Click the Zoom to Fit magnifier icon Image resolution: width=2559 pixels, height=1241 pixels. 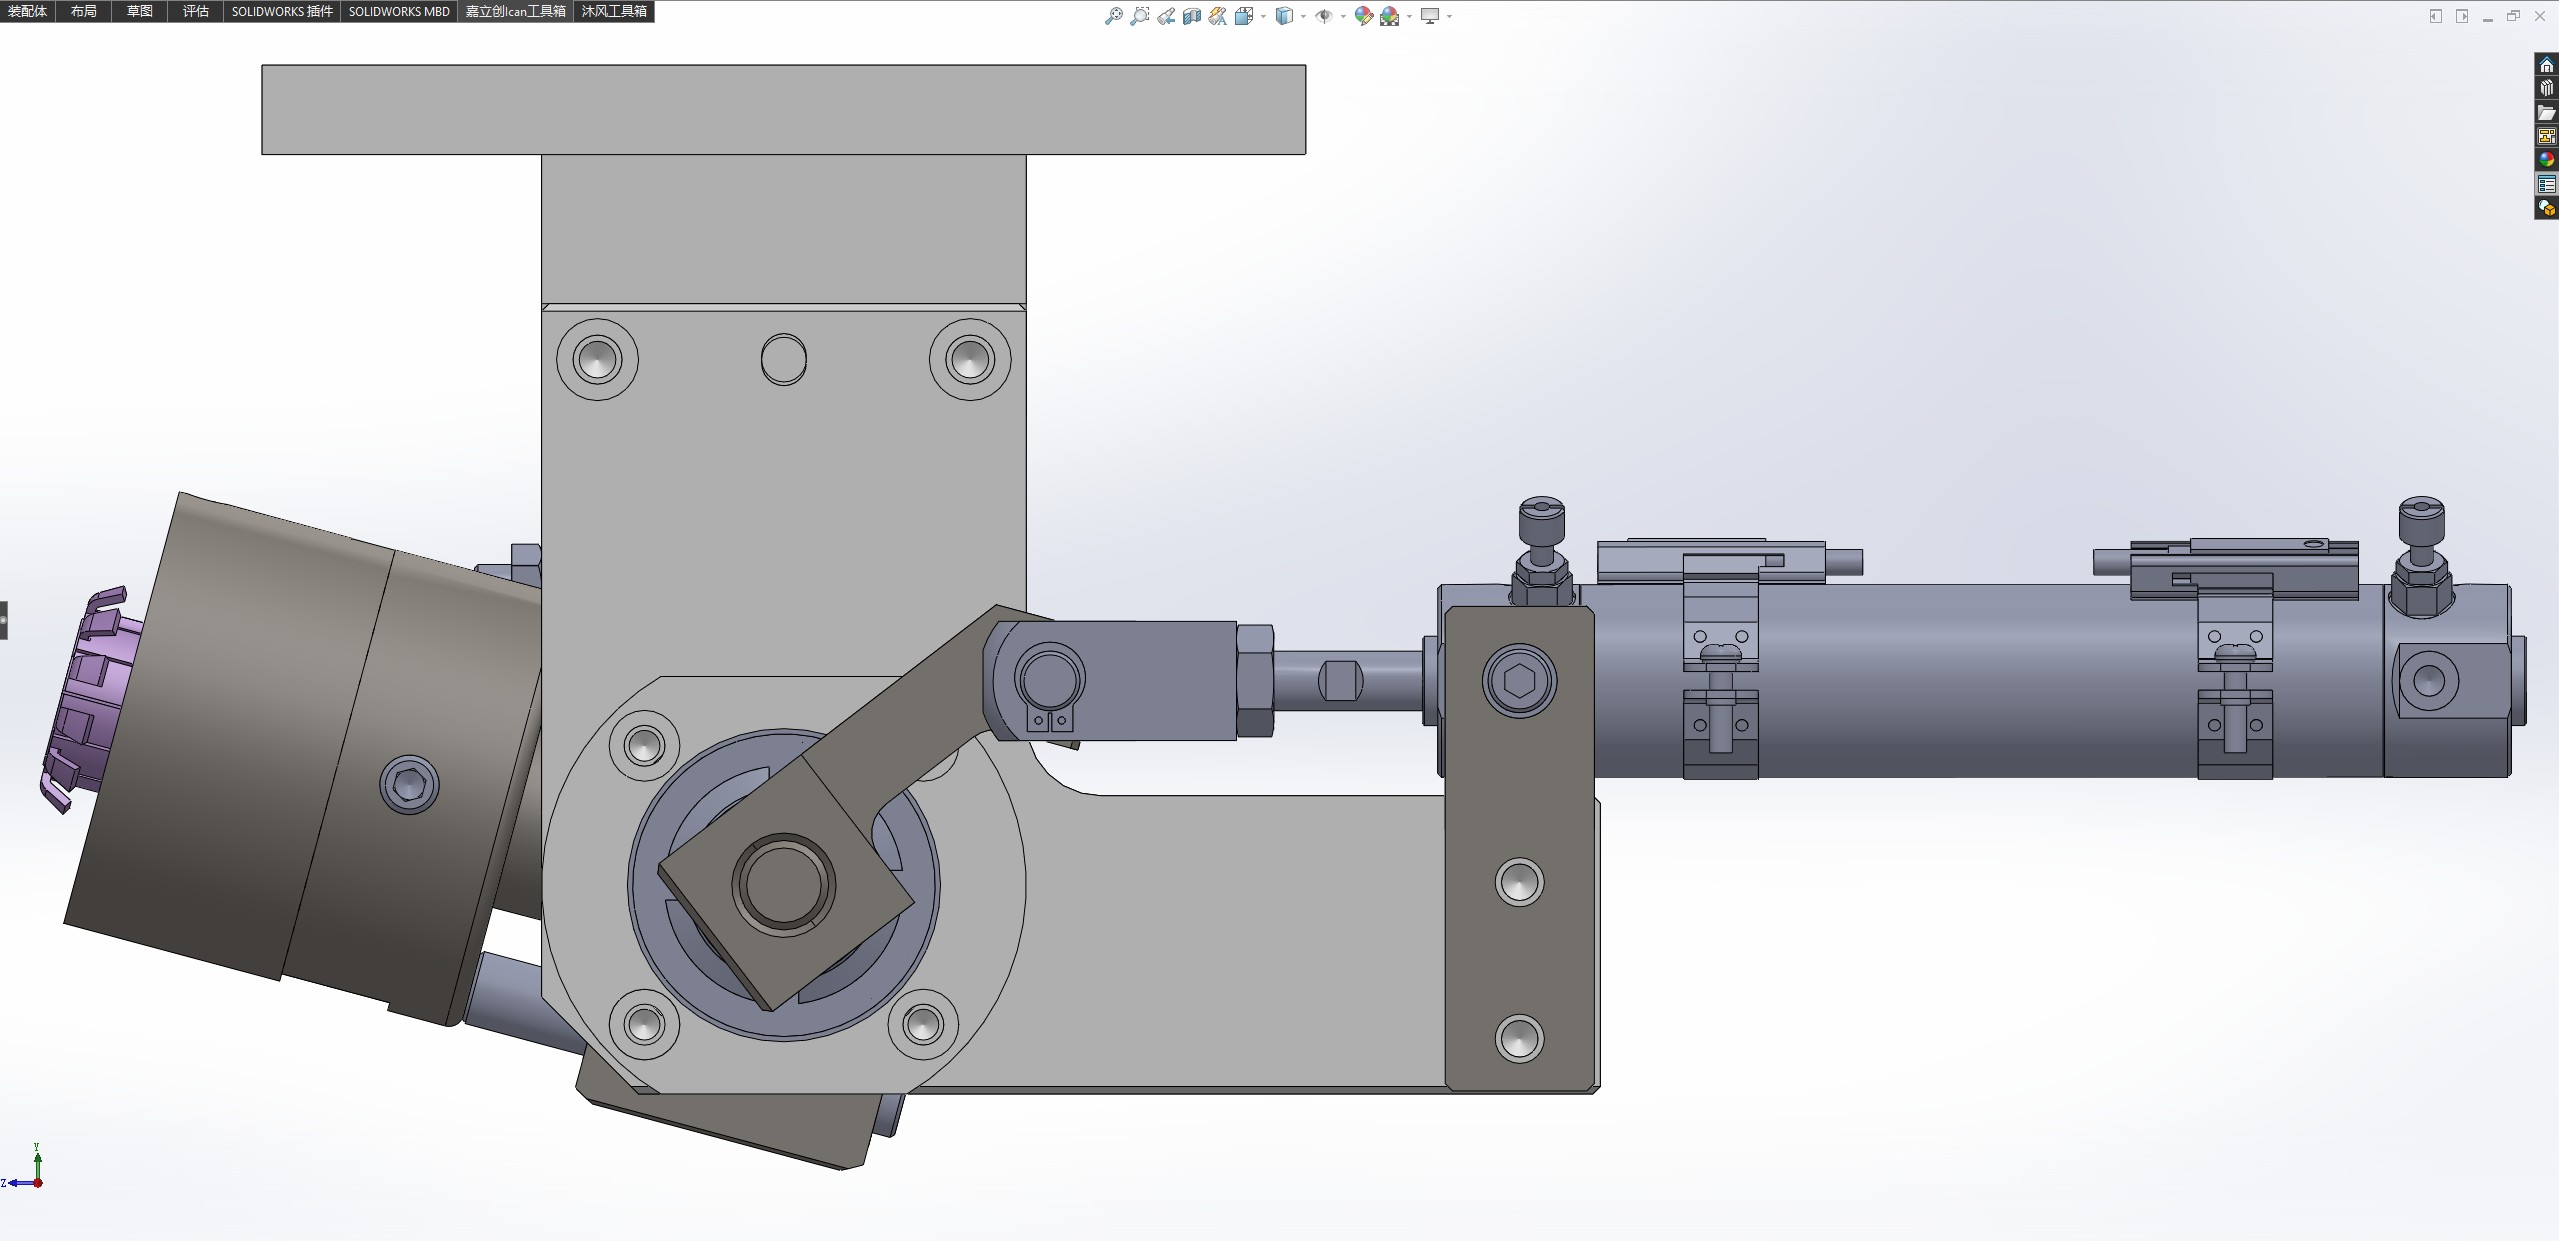[1113, 16]
